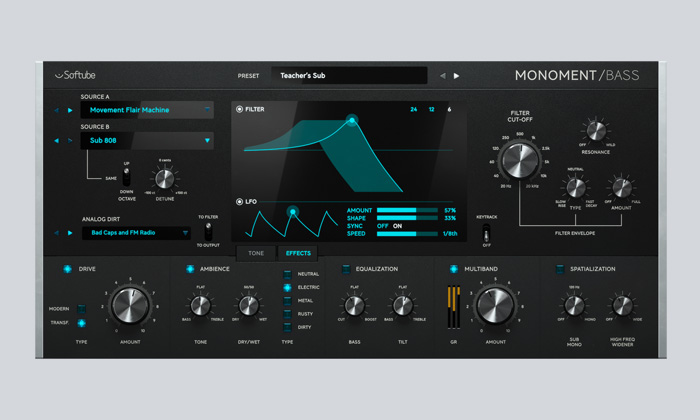Toggle the Multiband section power
Viewport: 700px width, 420px height.
point(454,269)
